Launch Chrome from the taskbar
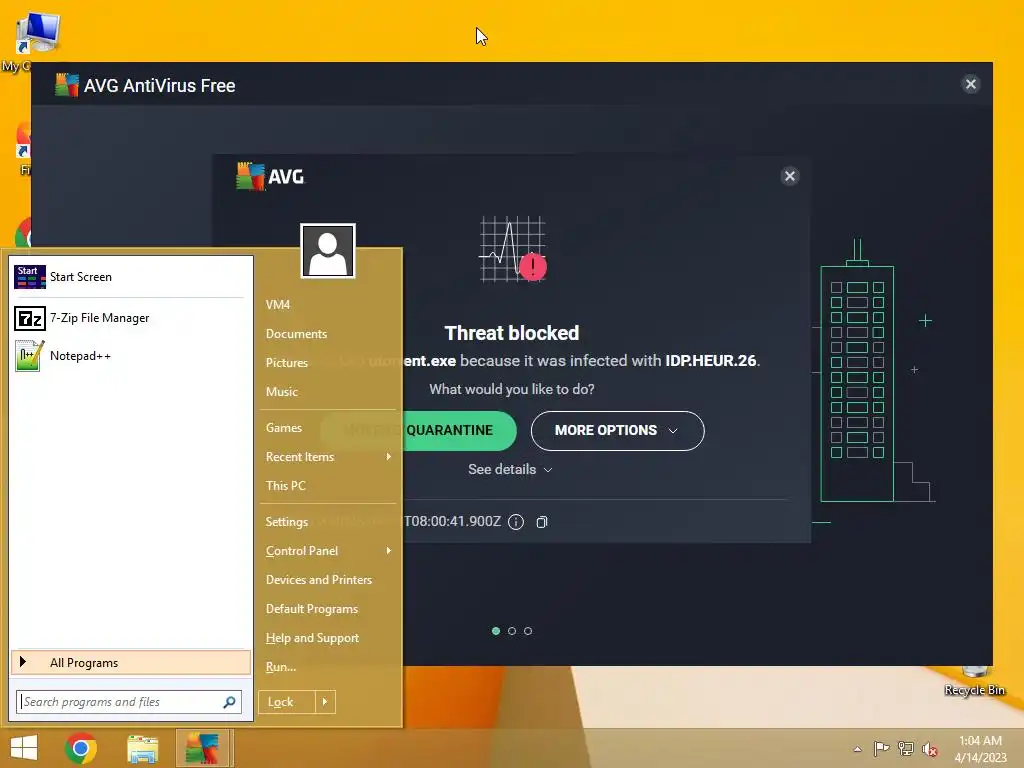The width and height of the screenshot is (1024, 768). [81, 748]
